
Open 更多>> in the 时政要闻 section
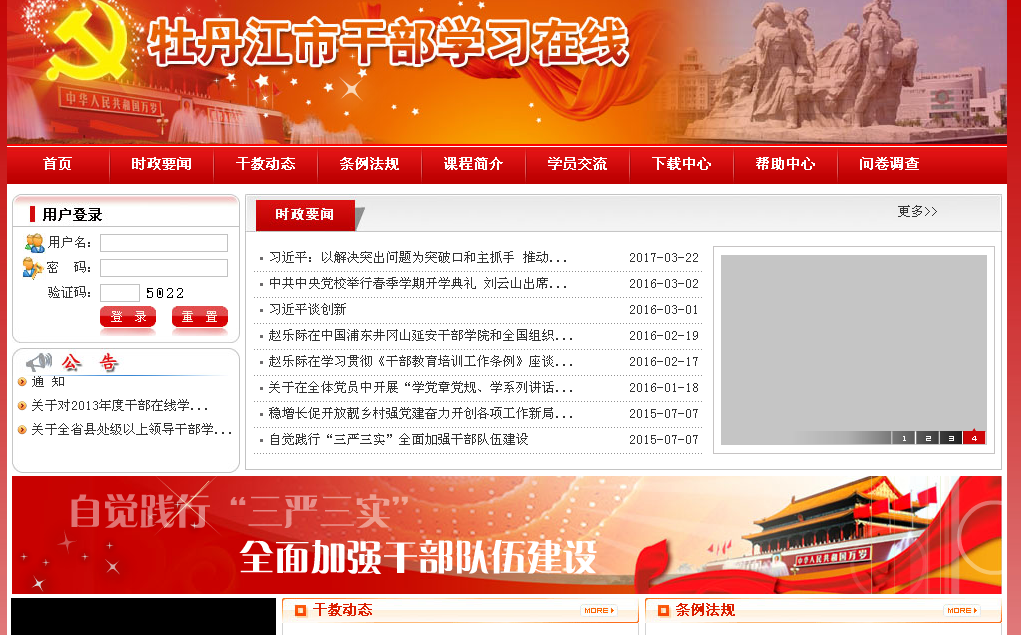tap(917, 211)
